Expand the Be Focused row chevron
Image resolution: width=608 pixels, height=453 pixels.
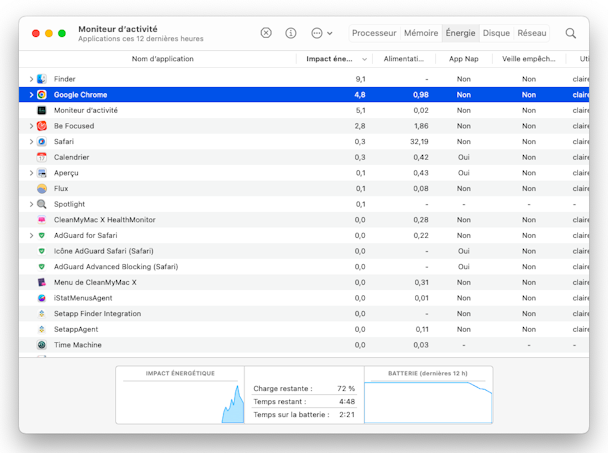pos(31,126)
